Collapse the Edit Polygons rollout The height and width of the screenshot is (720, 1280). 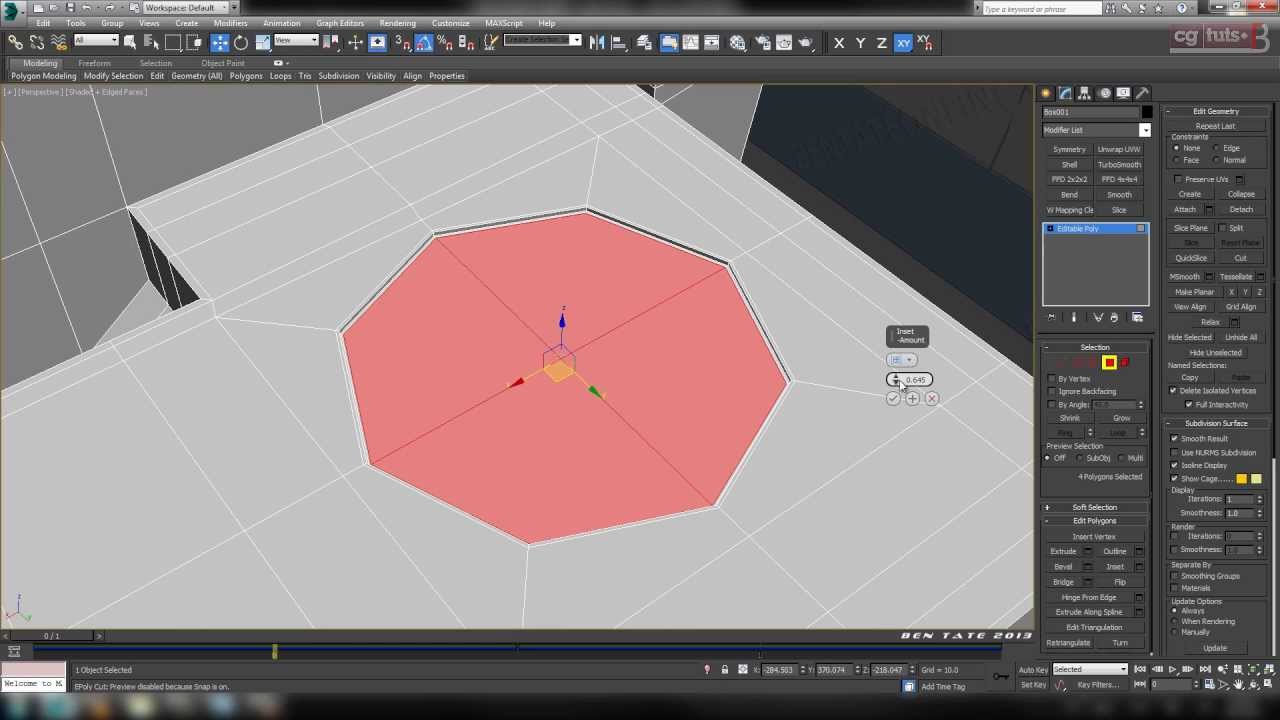[x=1095, y=521]
